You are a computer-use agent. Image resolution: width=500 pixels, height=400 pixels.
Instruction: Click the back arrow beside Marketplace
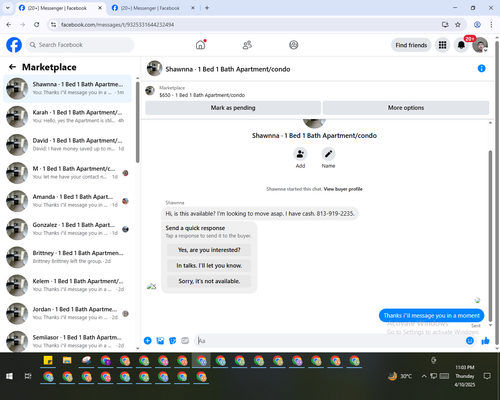click(12, 67)
